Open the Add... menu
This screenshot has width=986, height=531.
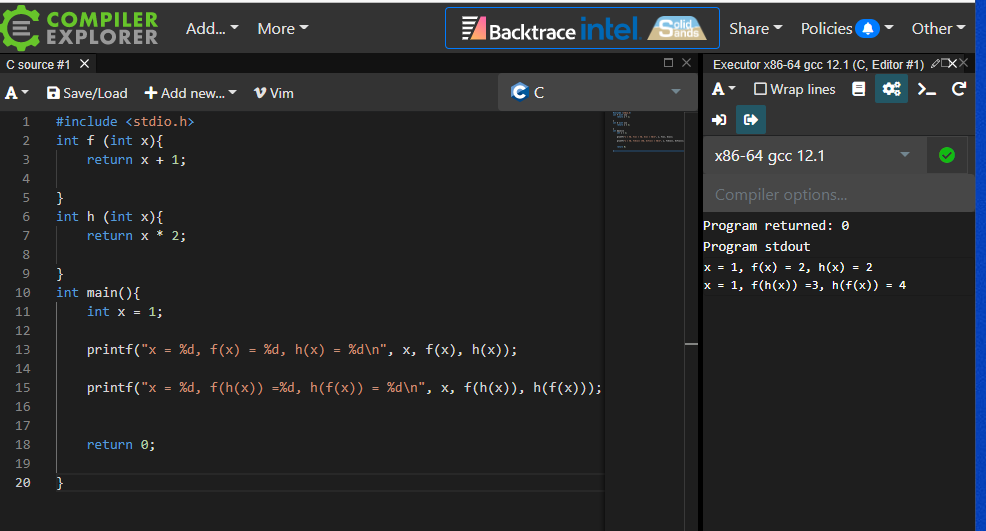[x=212, y=28]
